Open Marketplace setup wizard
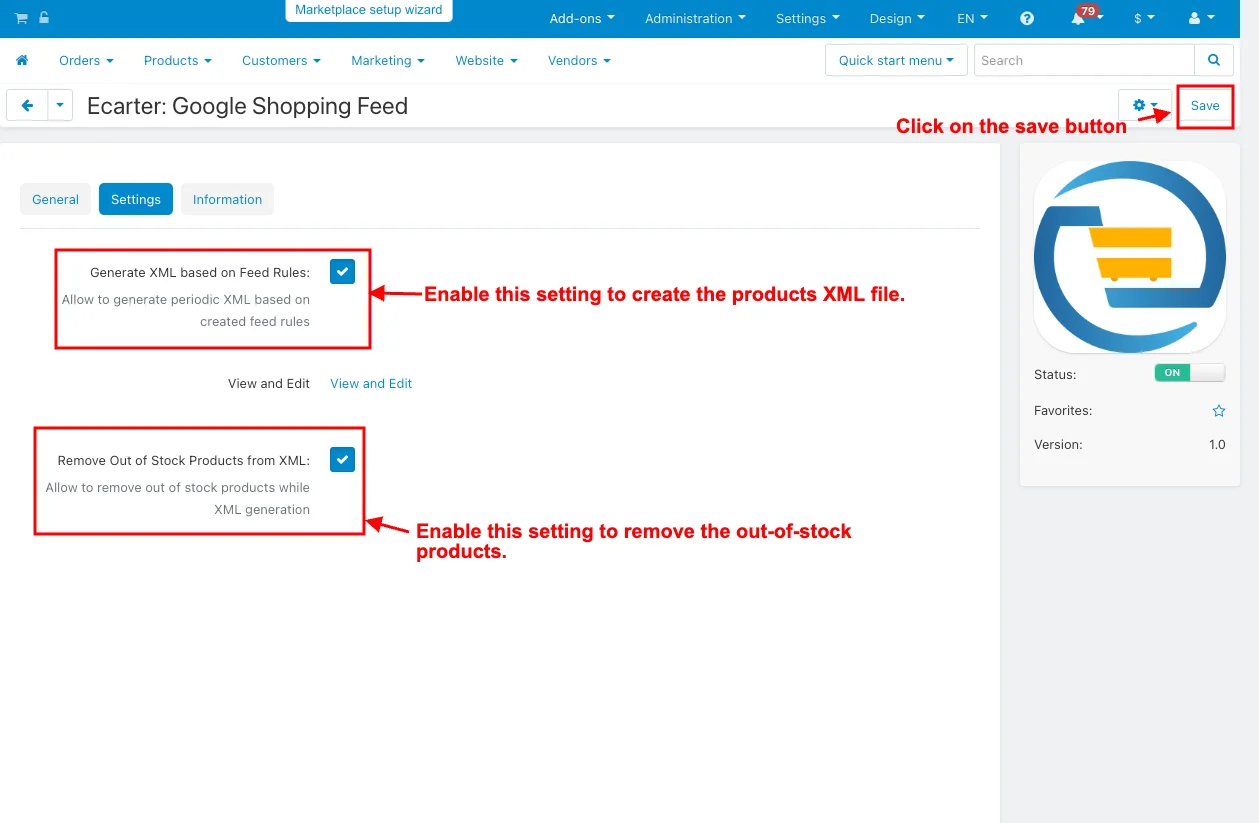The image size is (1259, 823). coord(368,10)
